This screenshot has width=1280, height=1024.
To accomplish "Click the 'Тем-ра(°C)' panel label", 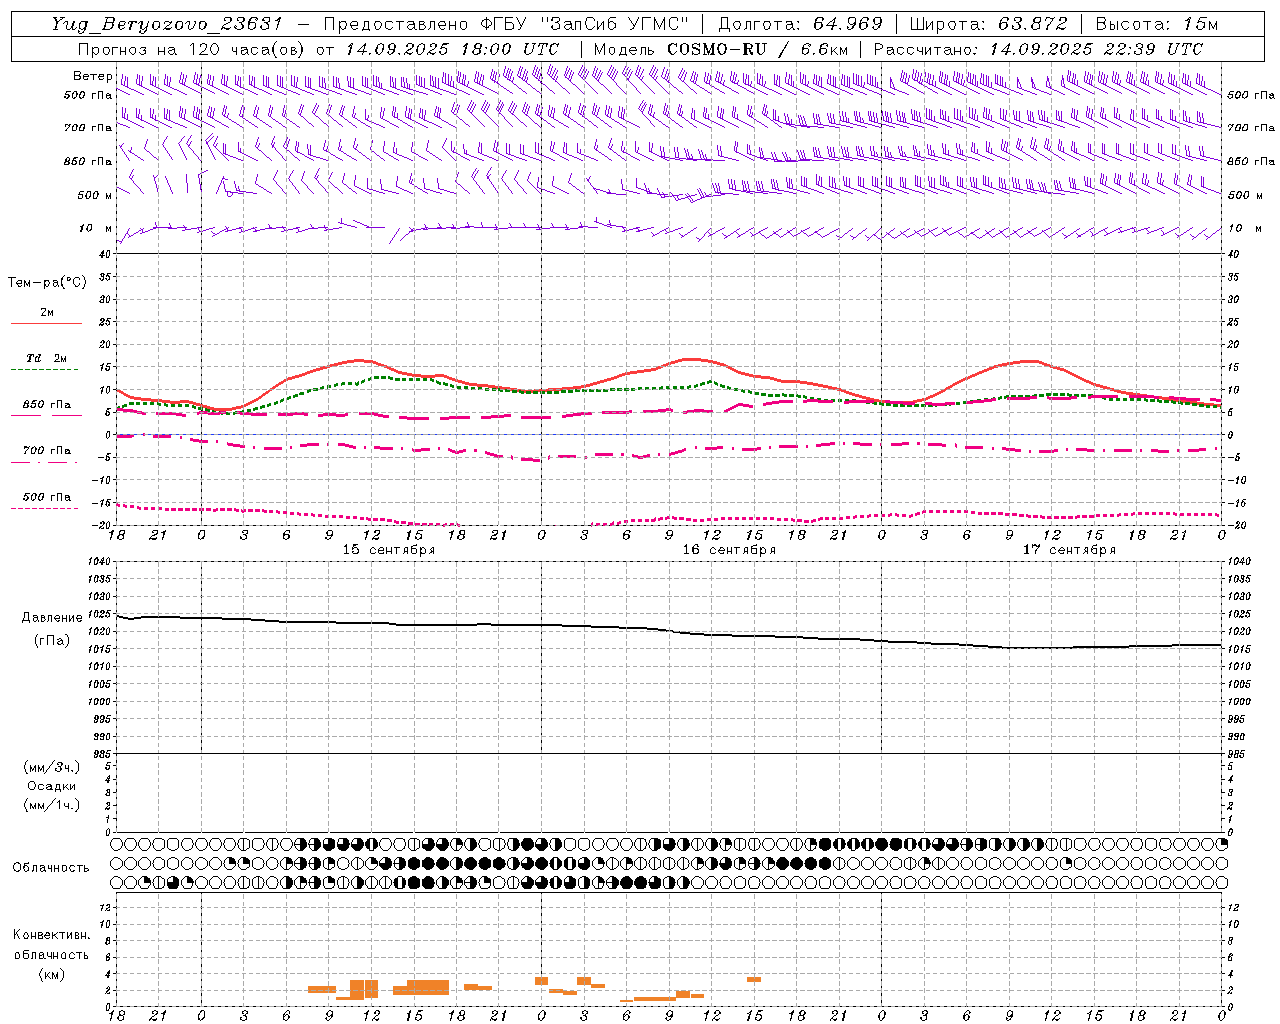I will 47,283.
